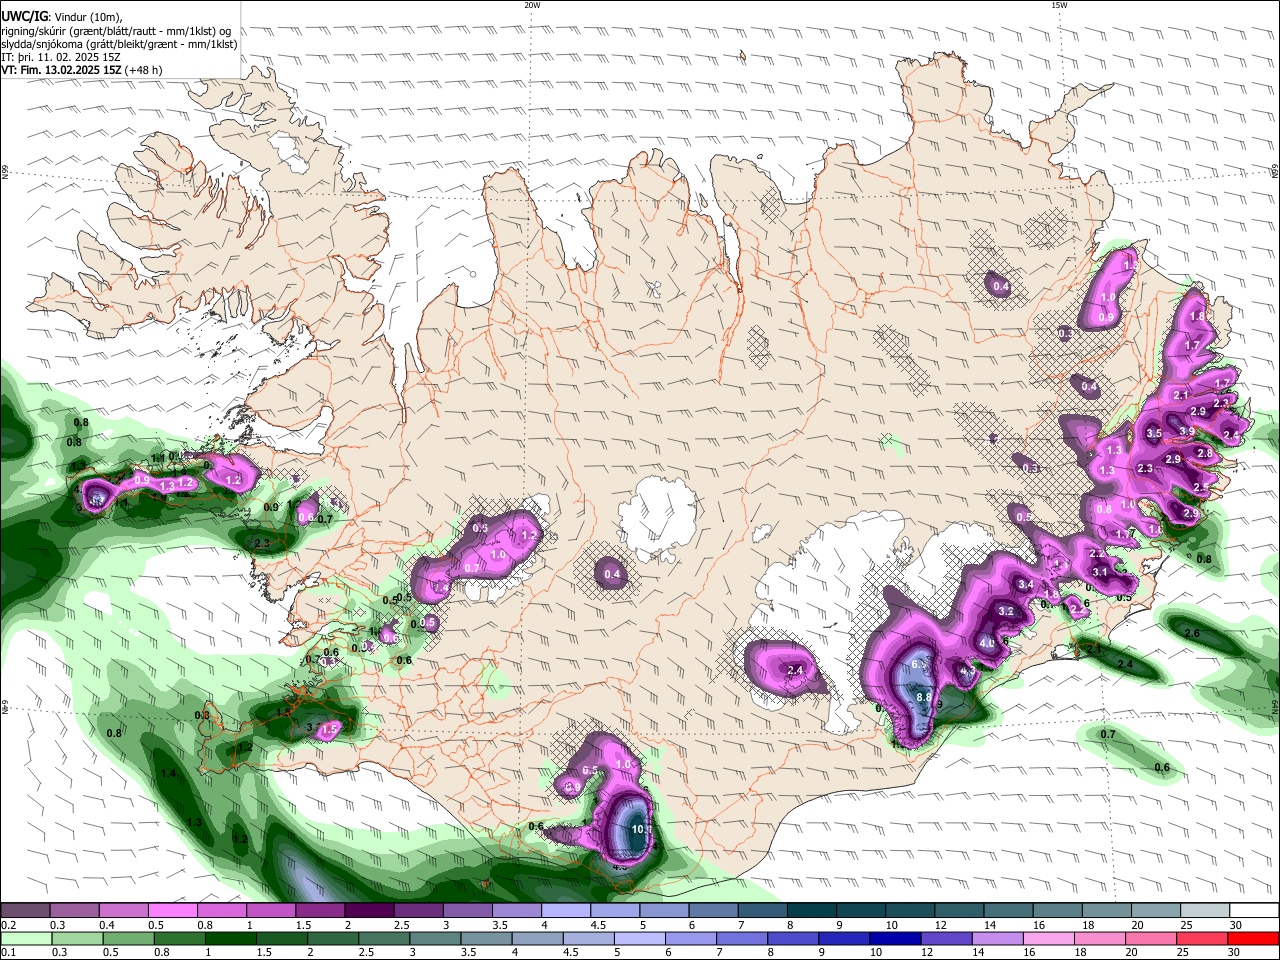Image resolution: width=1280 pixels, height=960 pixels.
Task: Click the 4.0 value on the map
Action: [987, 643]
